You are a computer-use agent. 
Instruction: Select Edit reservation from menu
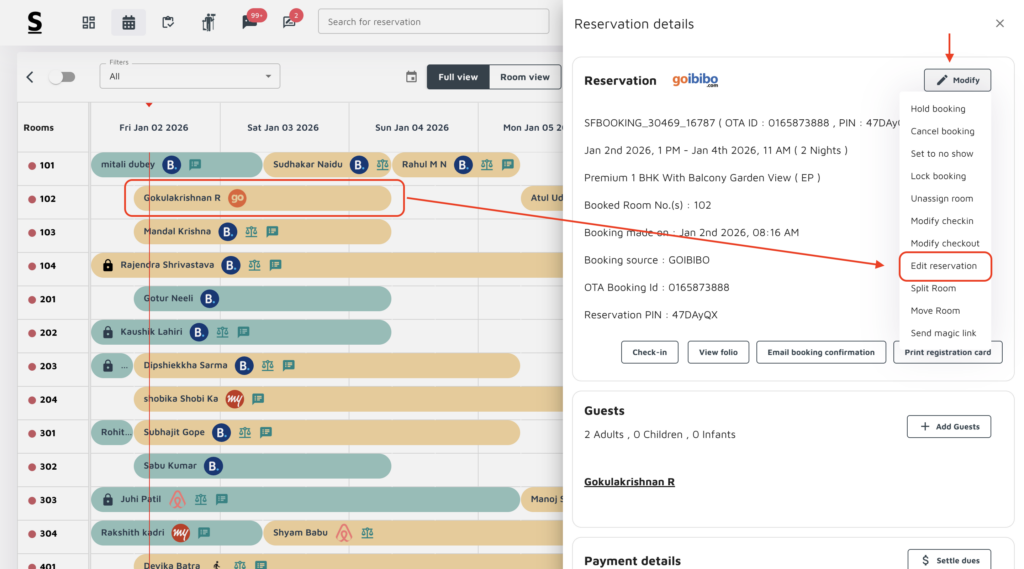[x=943, y=266]
